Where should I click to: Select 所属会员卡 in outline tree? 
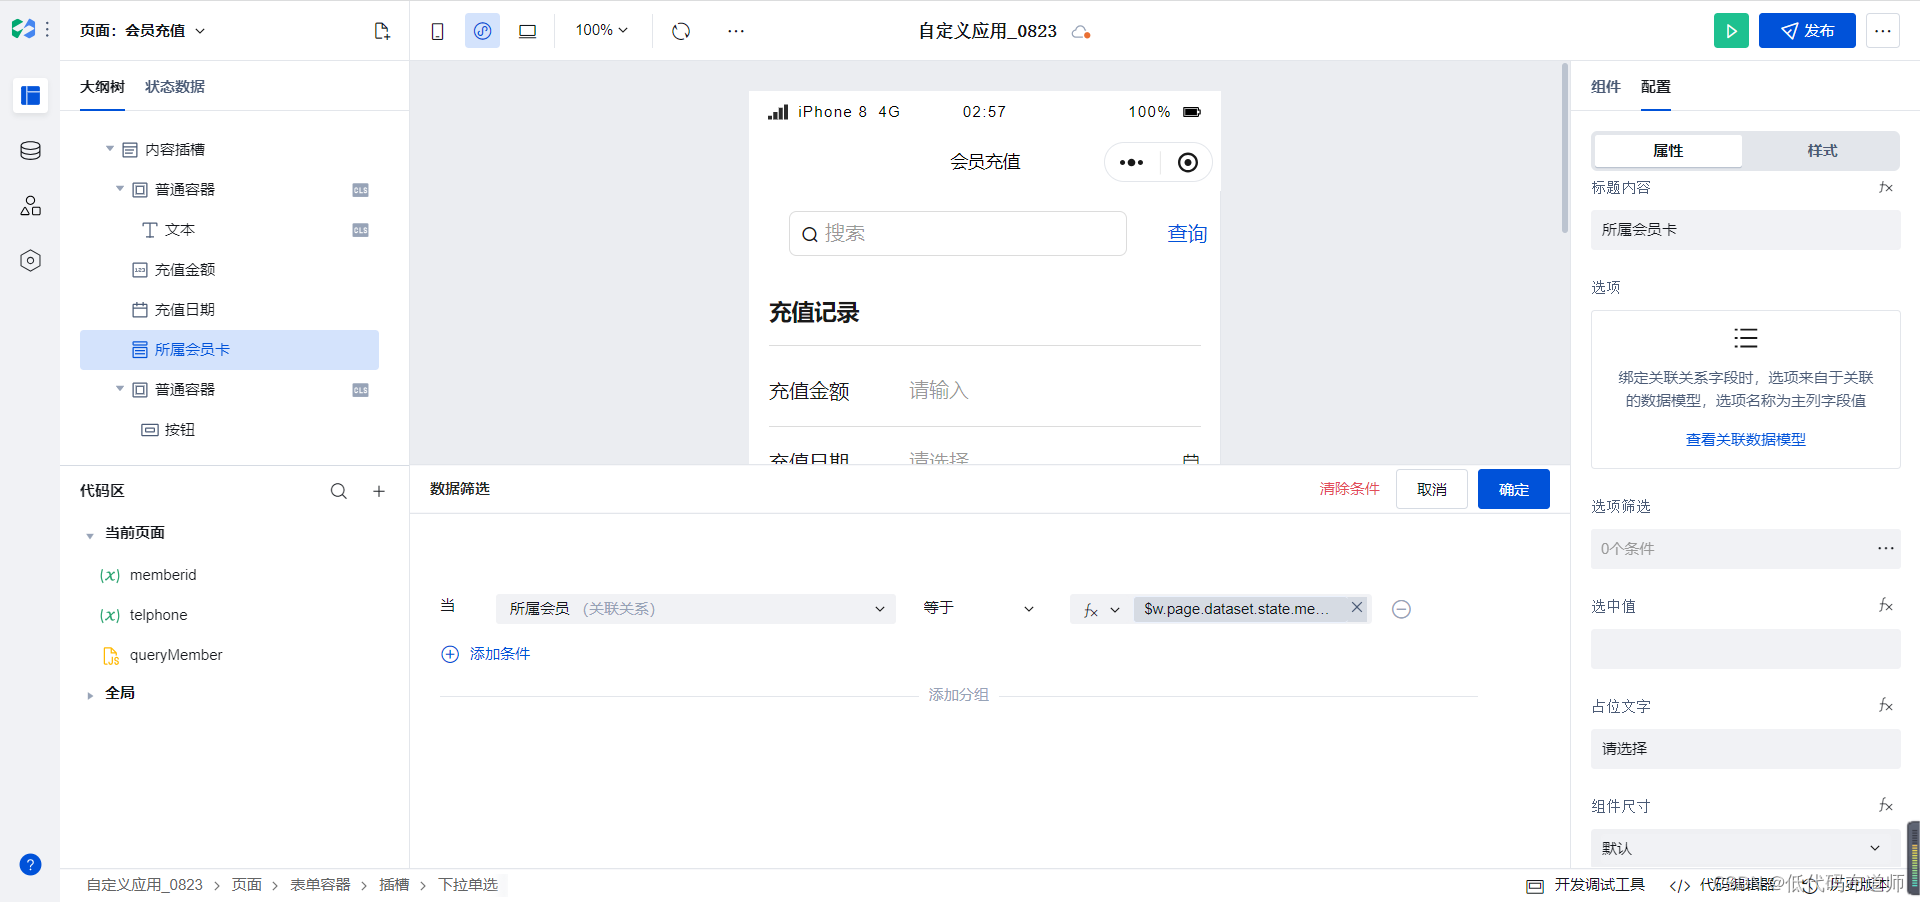229,350
